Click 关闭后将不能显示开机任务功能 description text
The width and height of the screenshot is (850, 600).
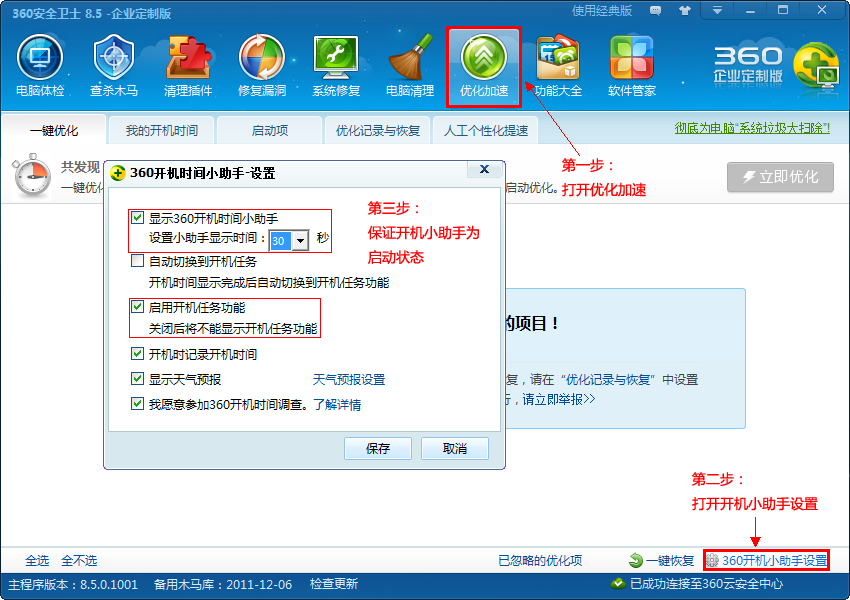pyautogui.click(x=233, y=328)
